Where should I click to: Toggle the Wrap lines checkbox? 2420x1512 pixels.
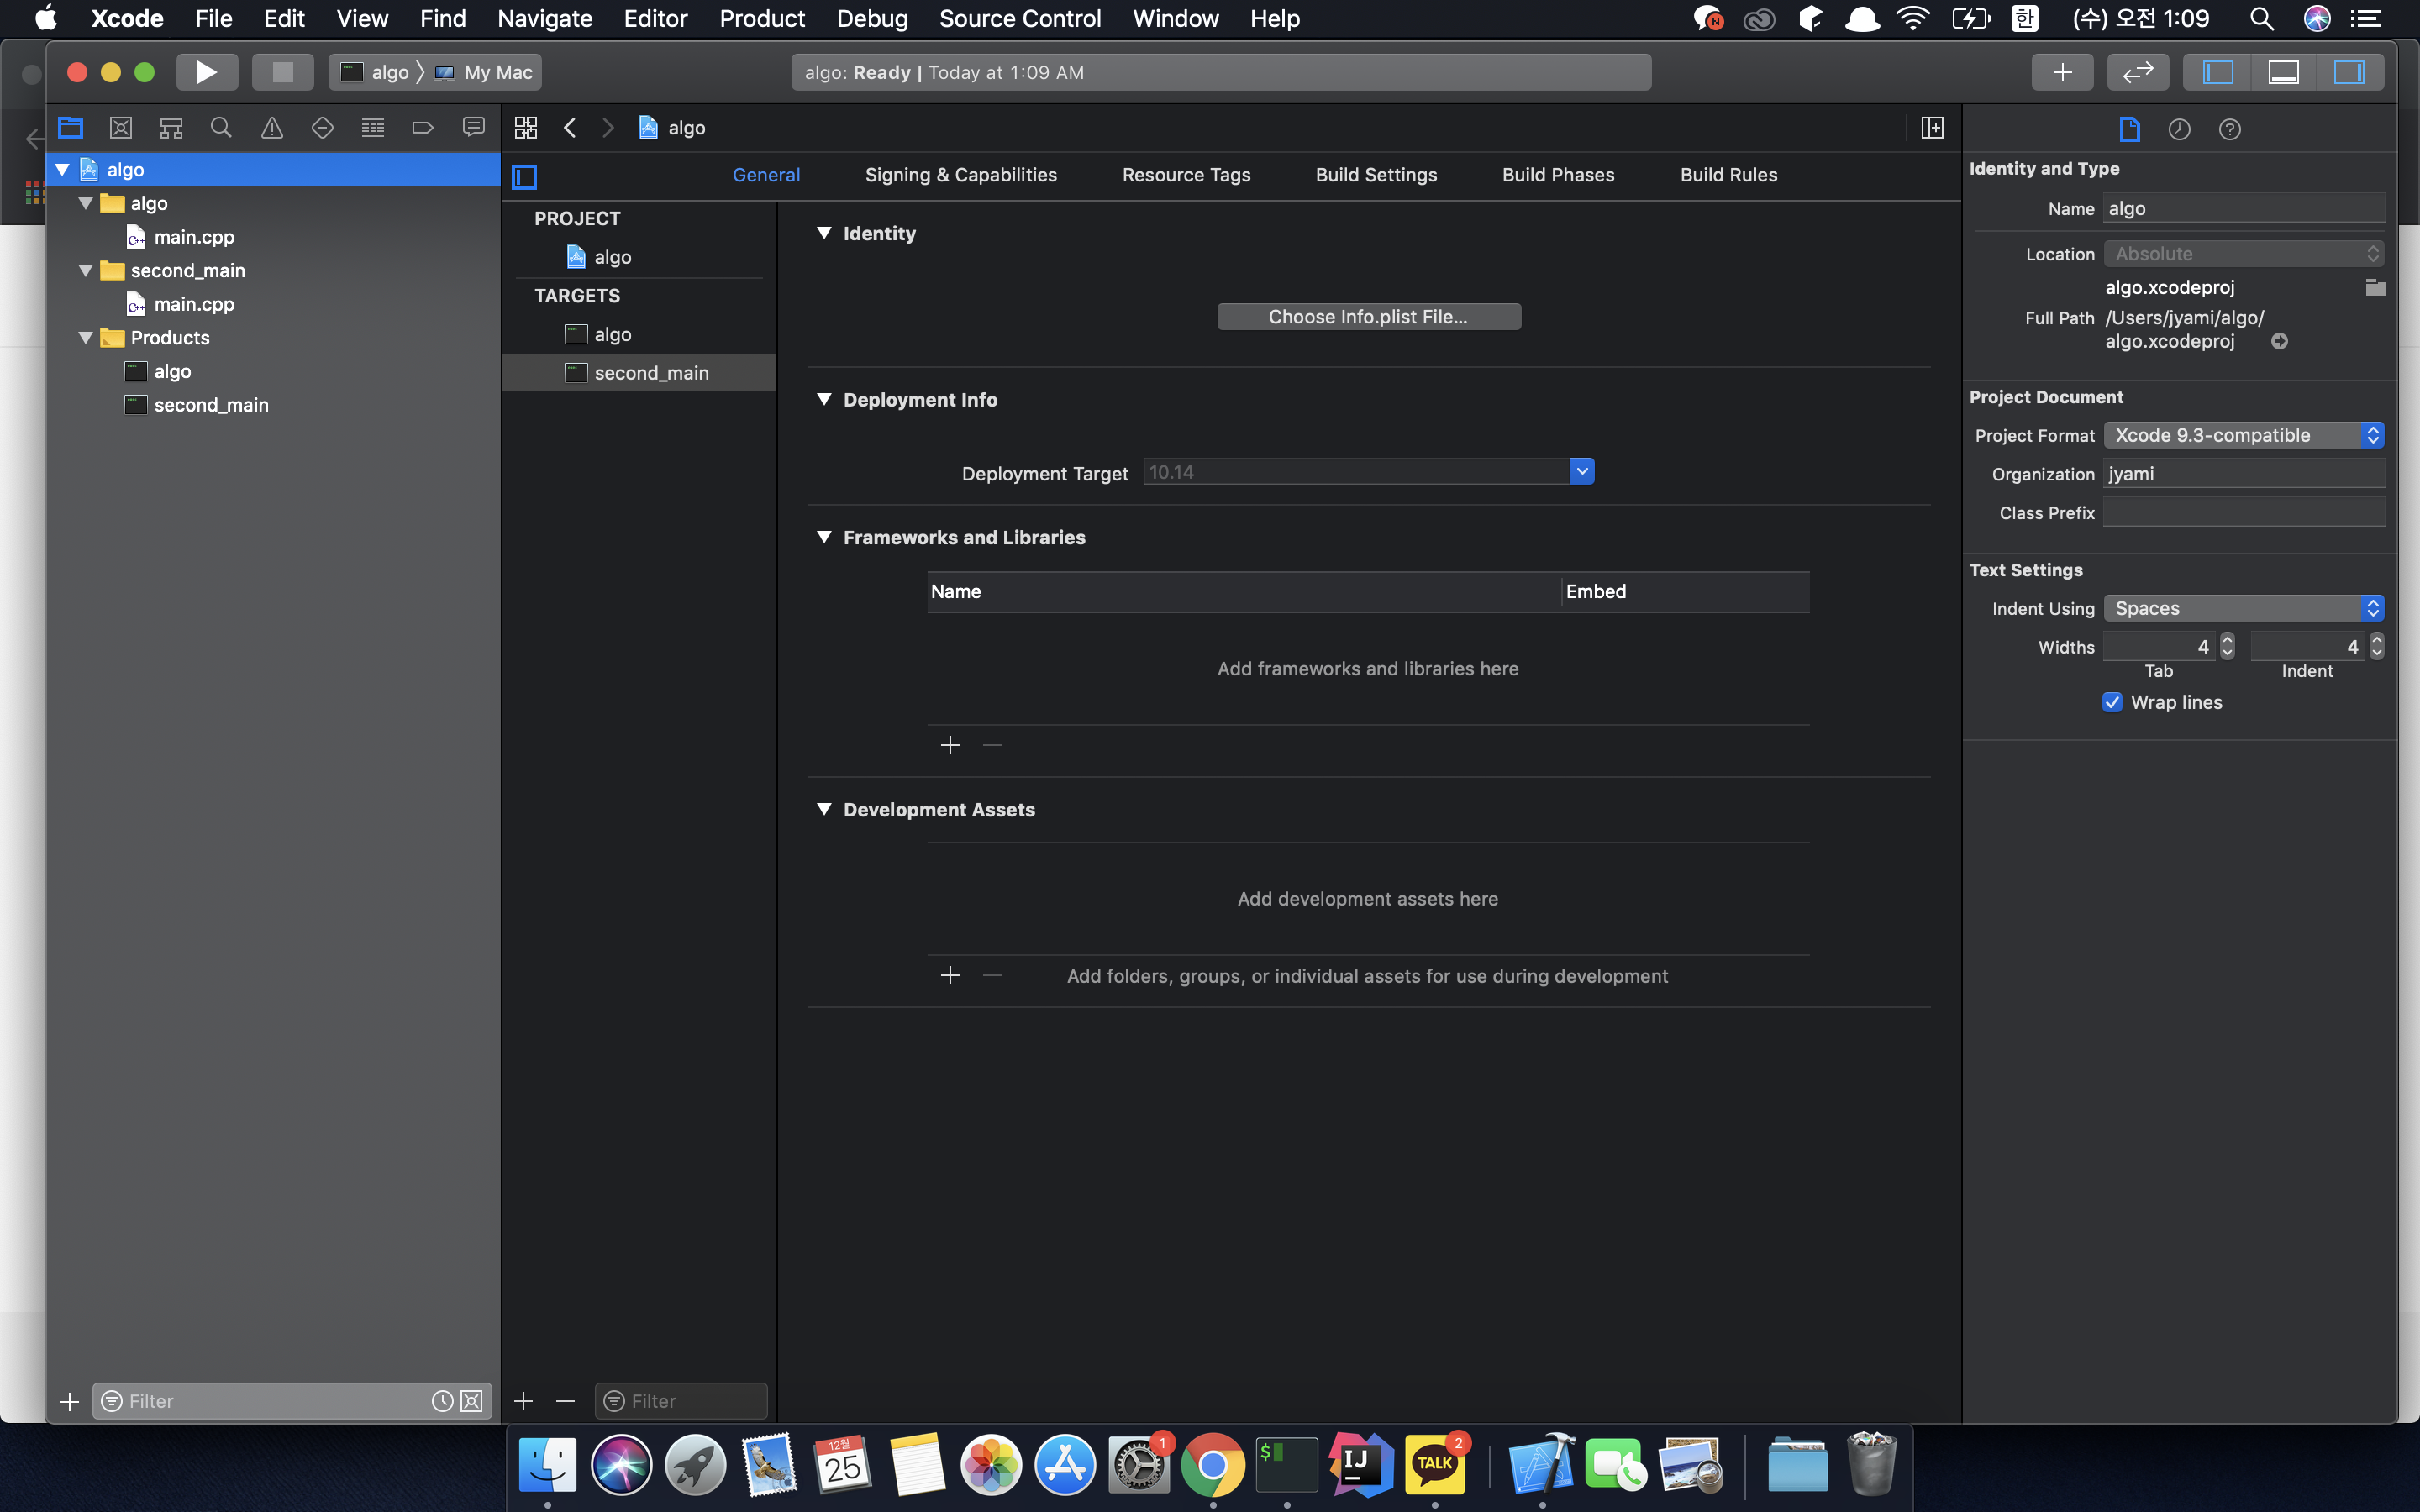click(x=2112, y=702)
